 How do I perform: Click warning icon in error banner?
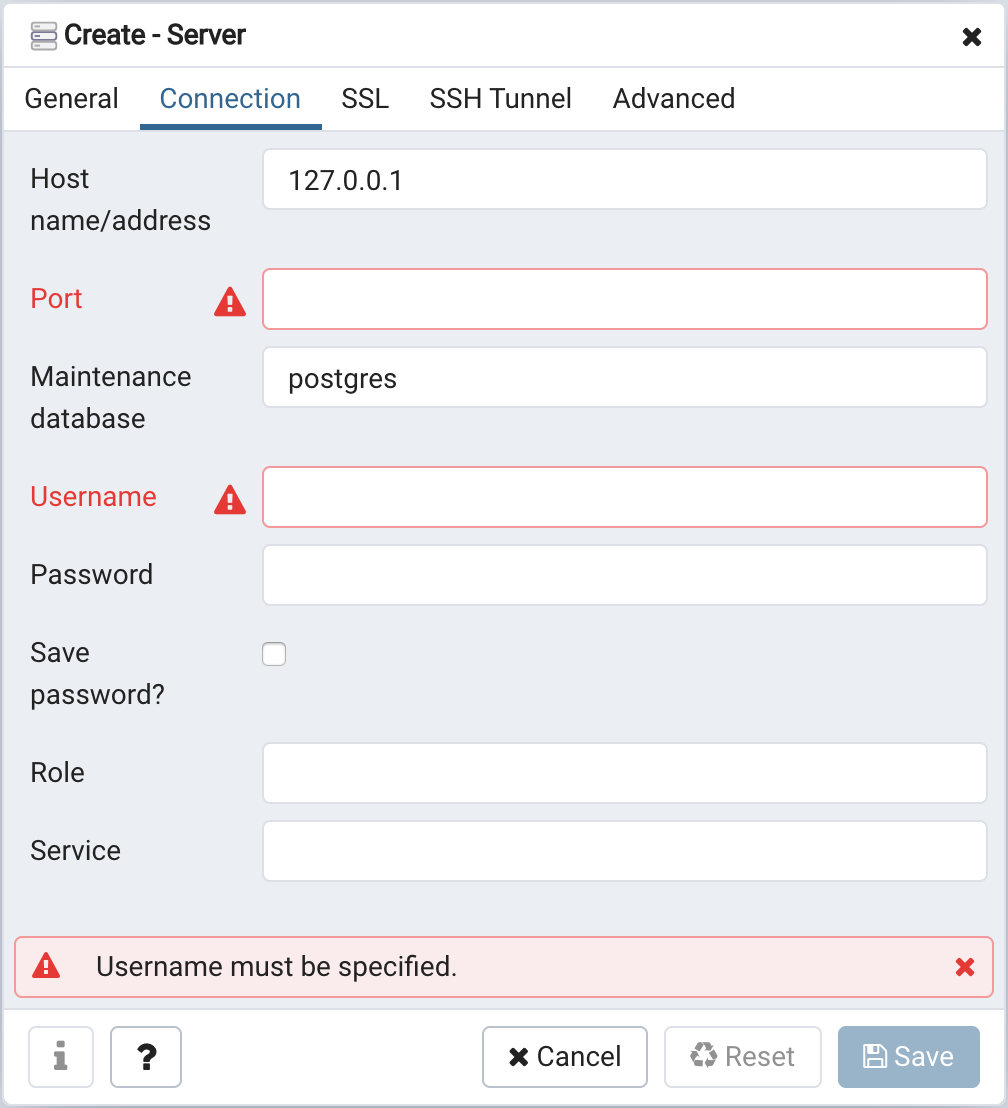click(x=46, y=966)
